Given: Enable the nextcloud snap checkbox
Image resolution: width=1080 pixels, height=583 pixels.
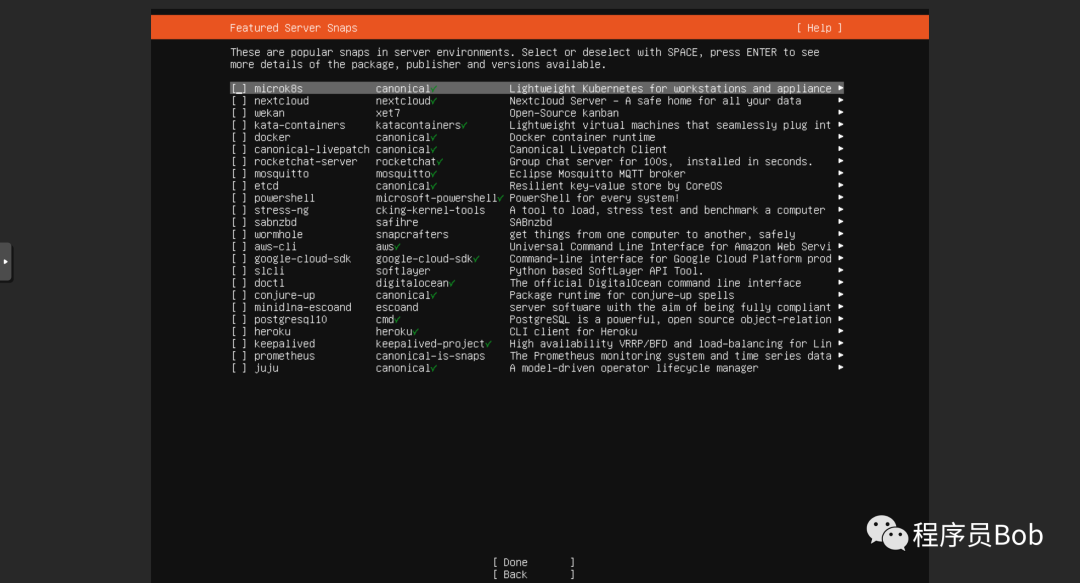Looking at the screenshot, I should [239, 101].
